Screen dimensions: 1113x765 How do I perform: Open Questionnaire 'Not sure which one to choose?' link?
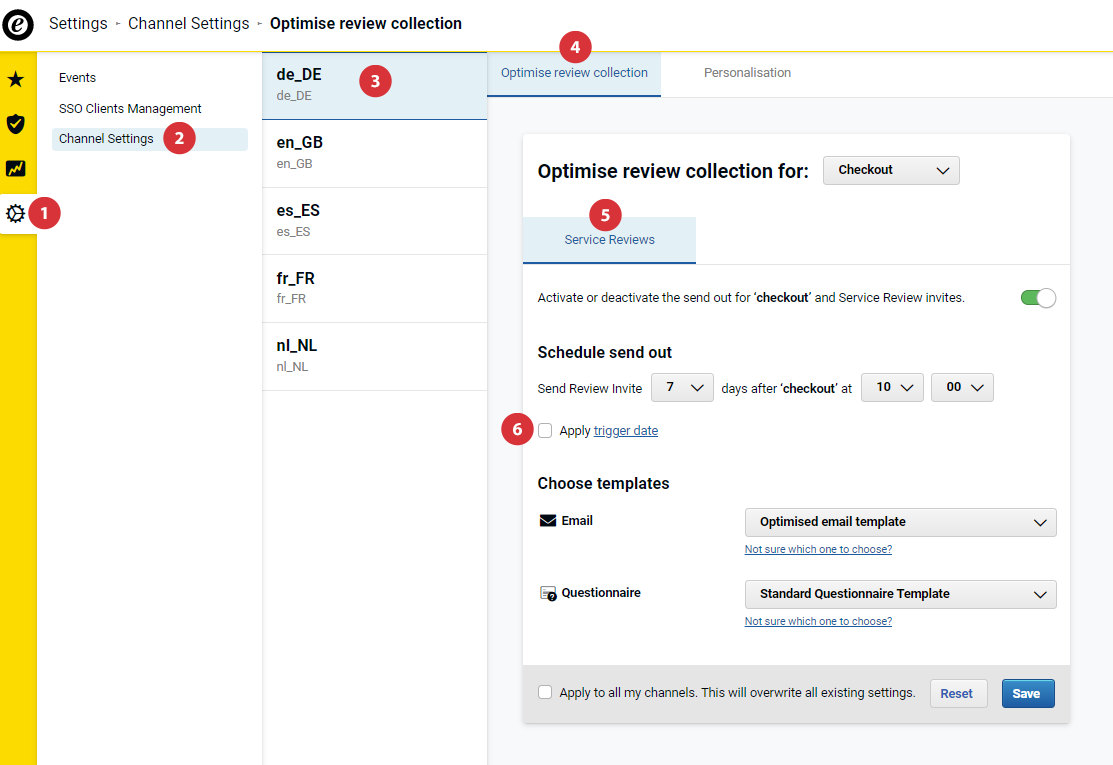point(818,621)
